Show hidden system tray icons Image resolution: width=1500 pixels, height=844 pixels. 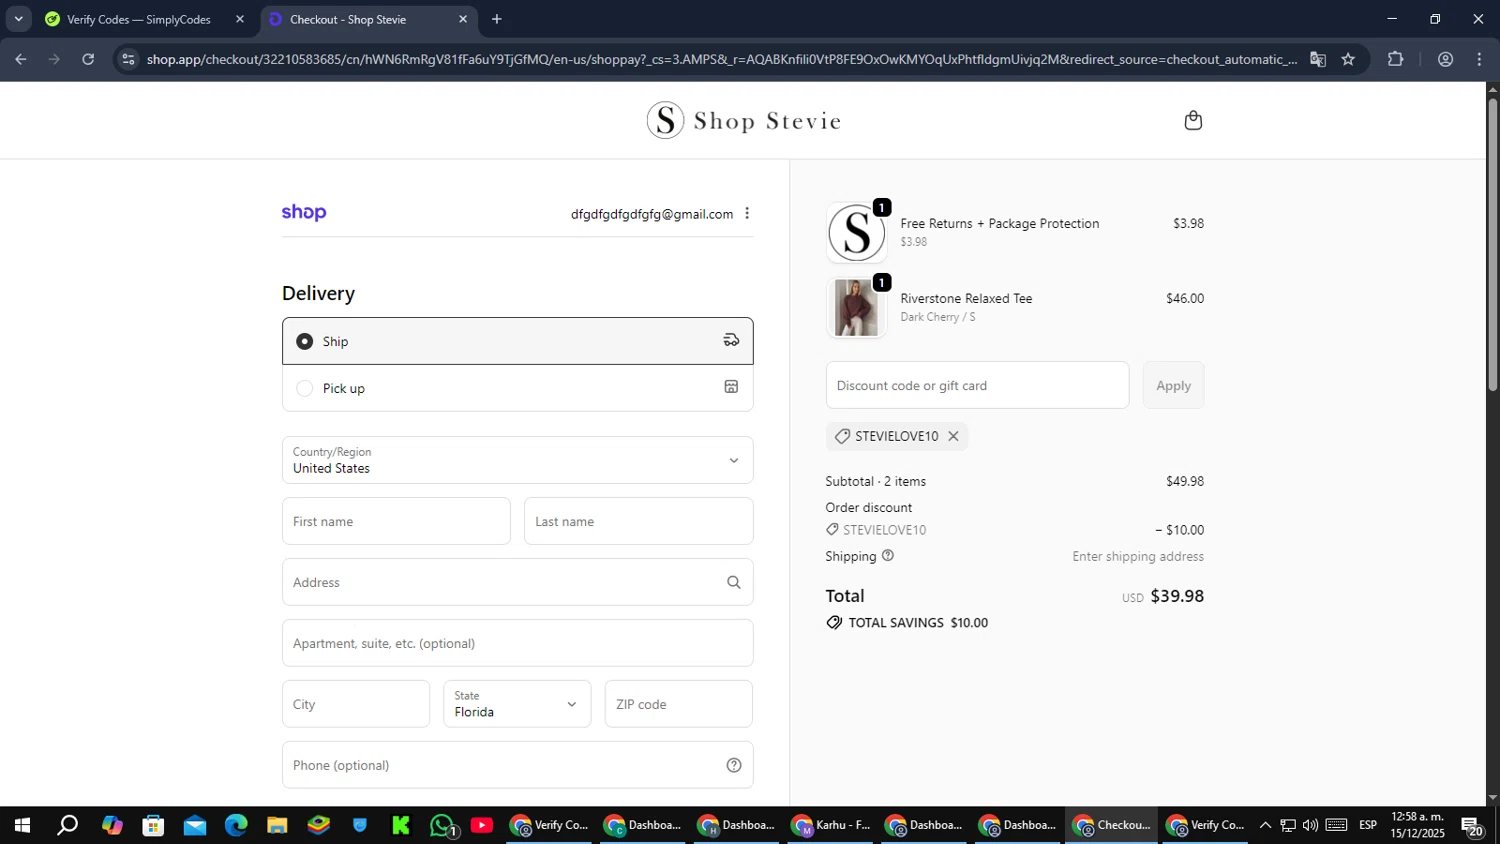point(1265,825)
